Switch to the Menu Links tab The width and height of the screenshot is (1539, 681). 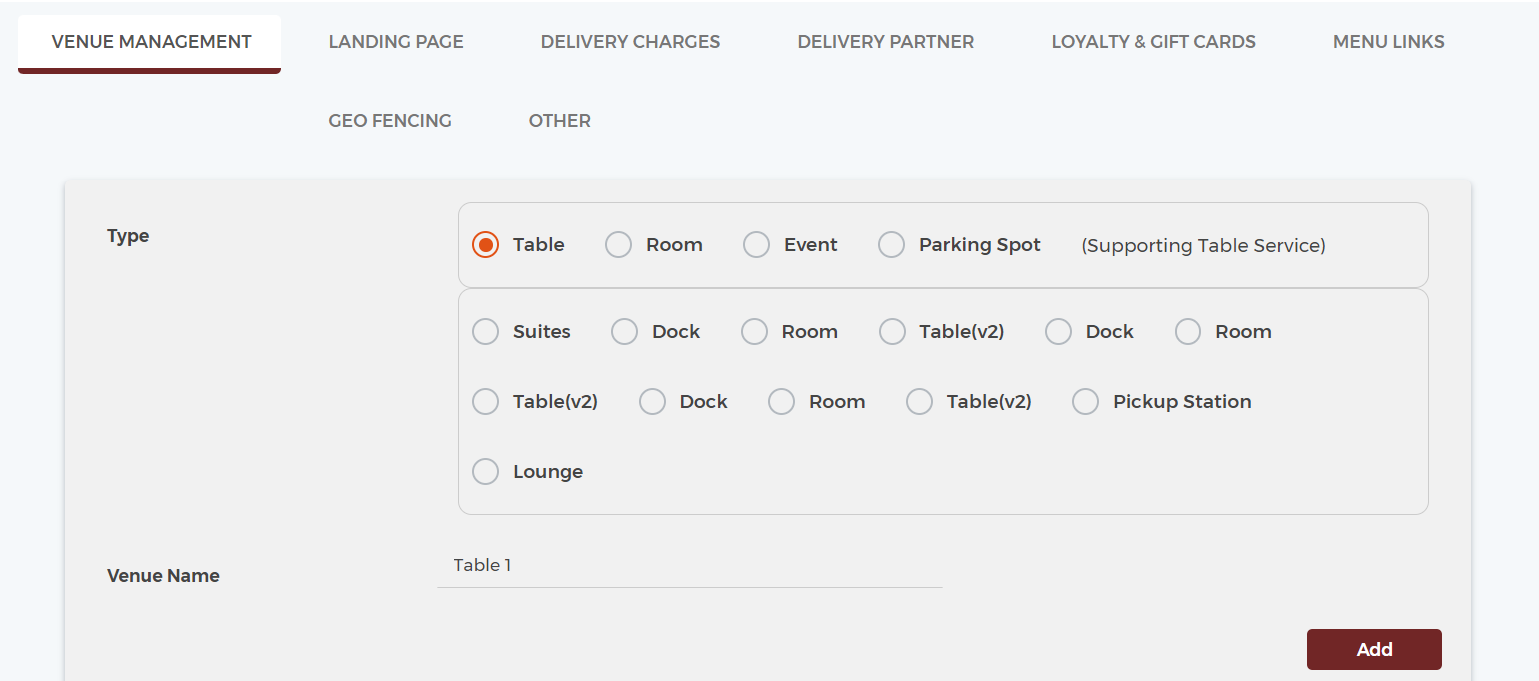(1388, 41)
